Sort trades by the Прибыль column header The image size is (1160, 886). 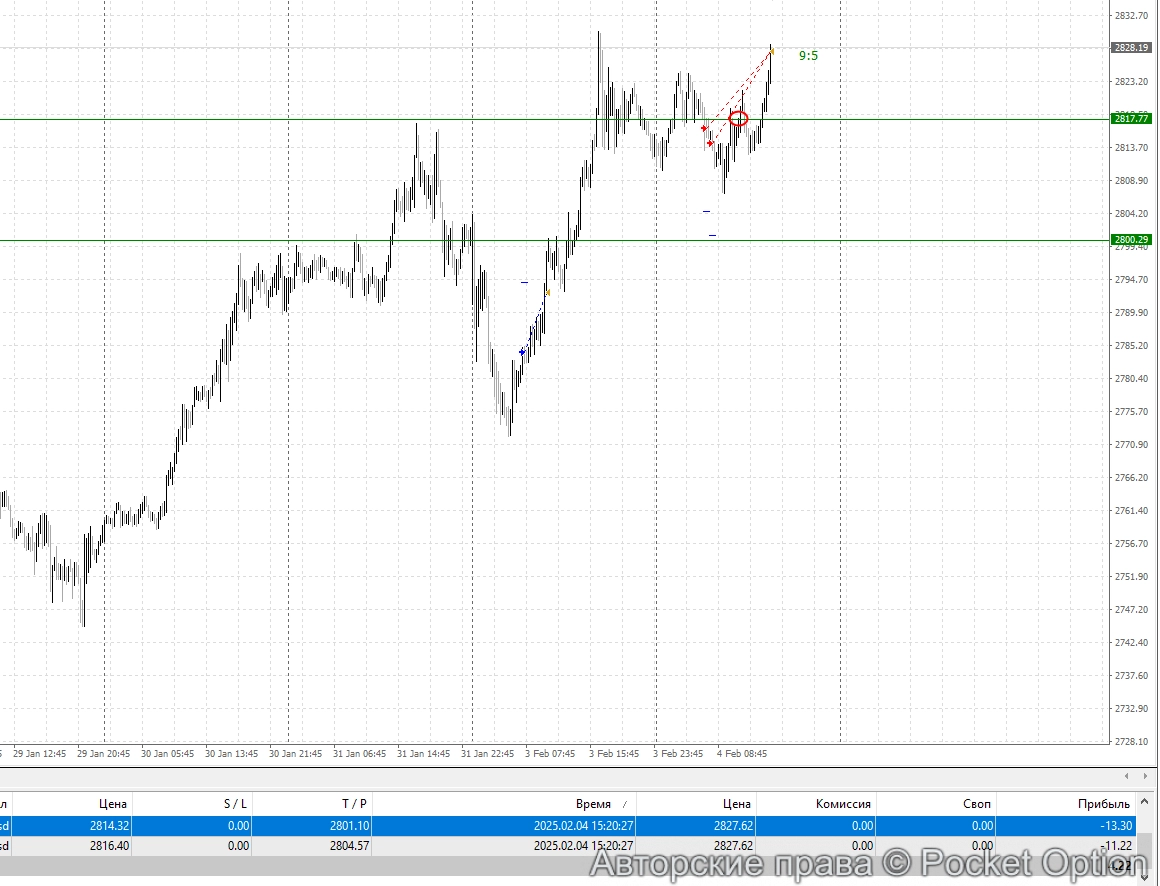coord(1104,804)
